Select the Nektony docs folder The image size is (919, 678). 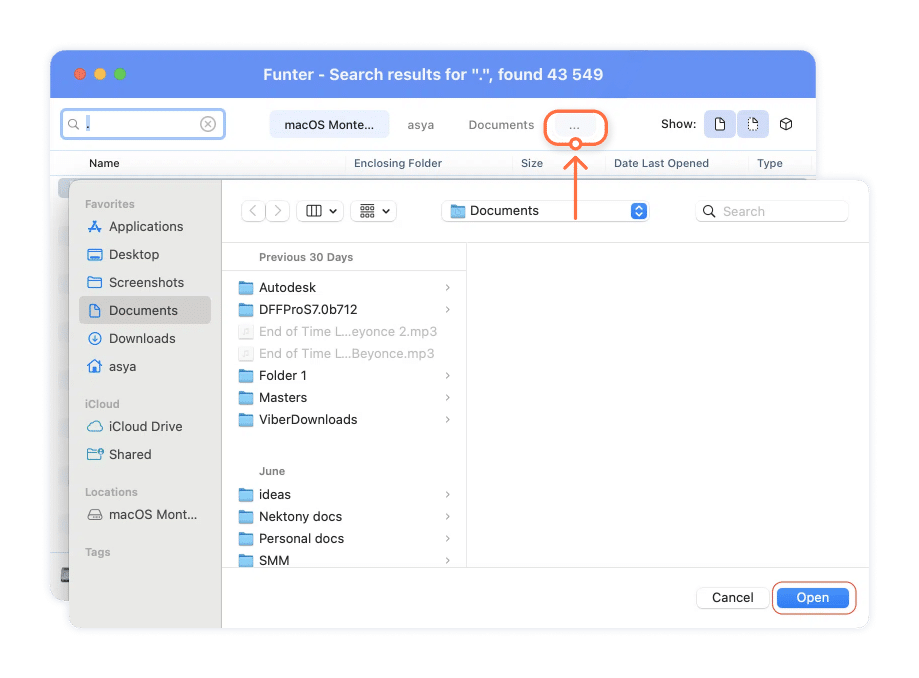coord(345,517)
